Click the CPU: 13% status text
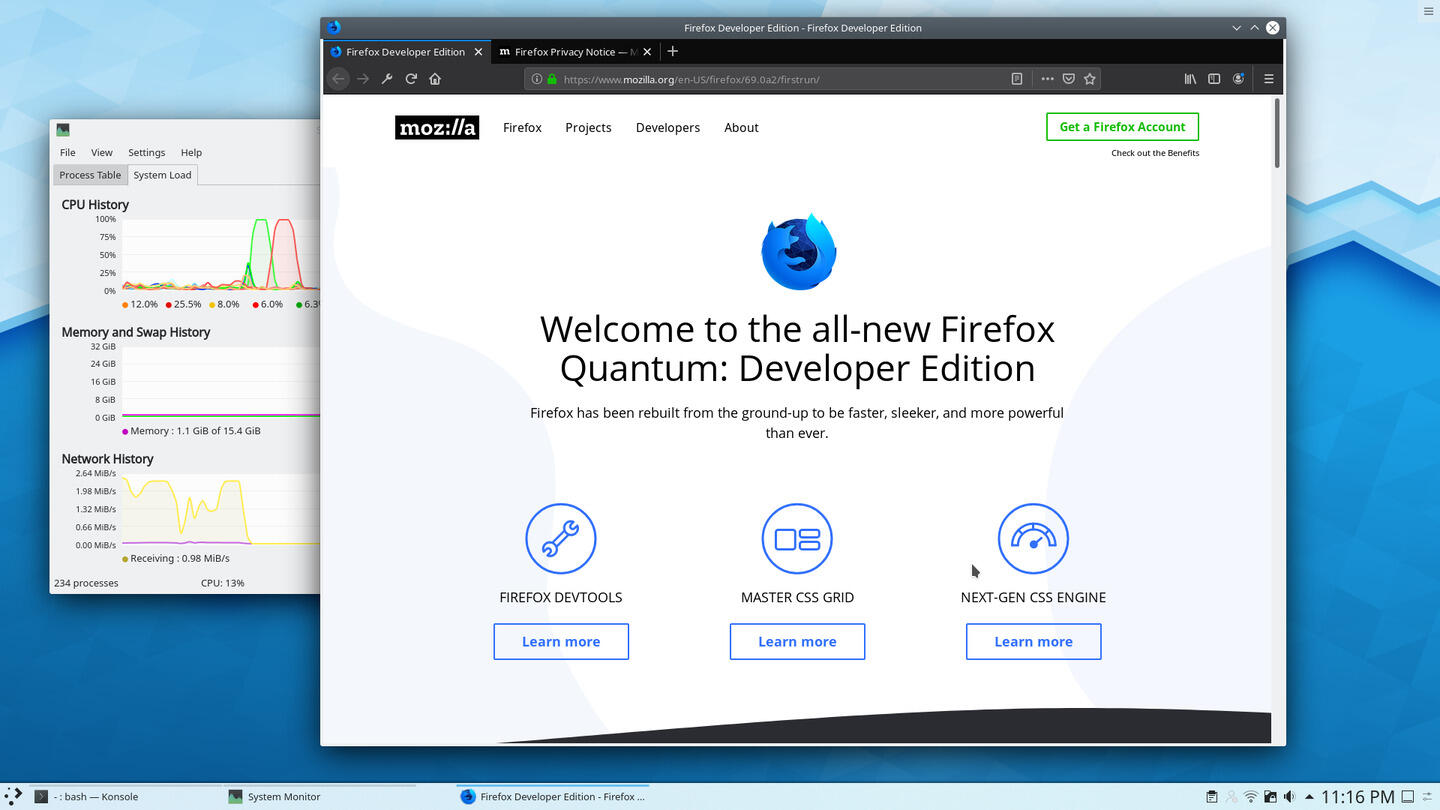The image size is (1440, 810). (222, 583)
